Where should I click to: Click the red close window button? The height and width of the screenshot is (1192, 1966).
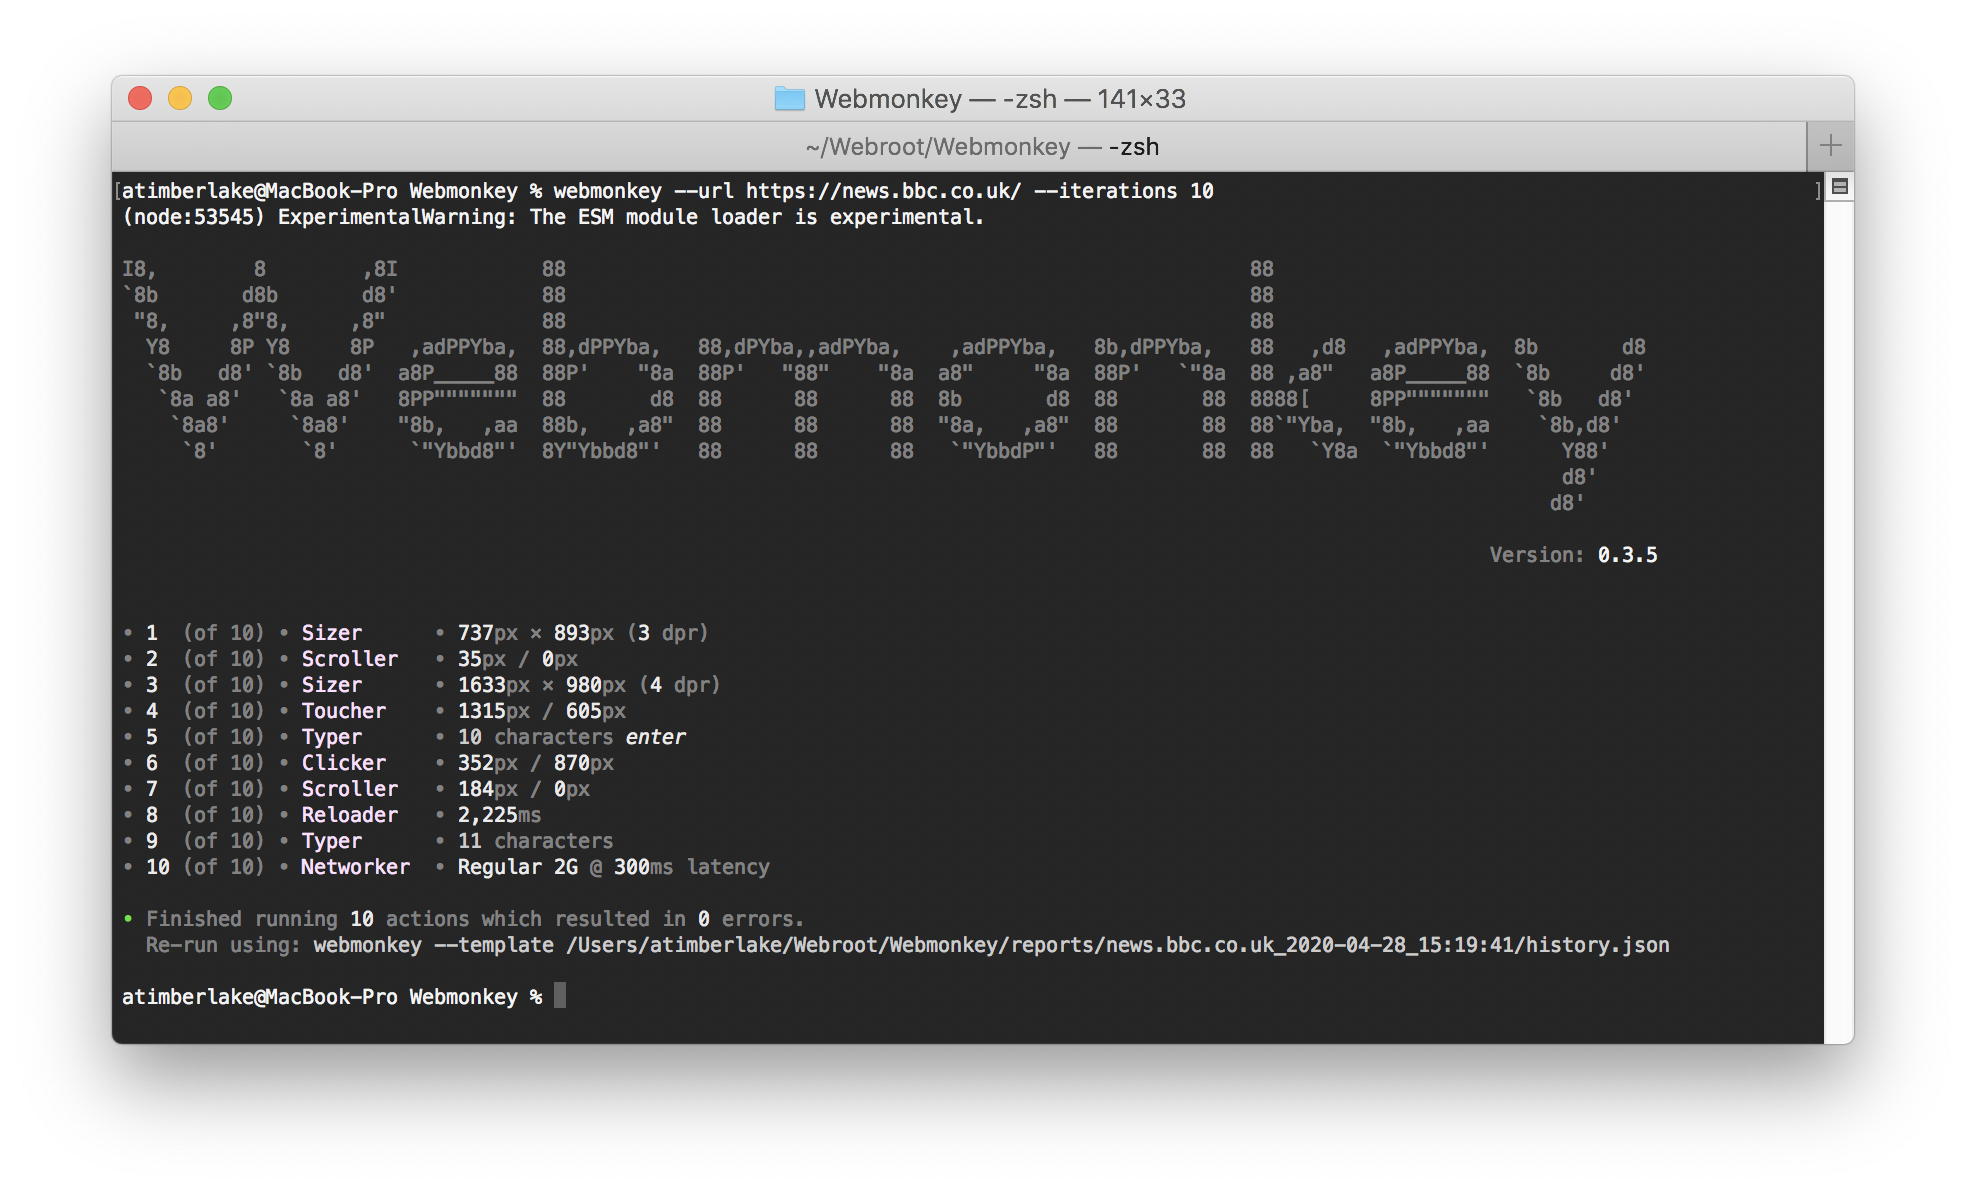140,98
